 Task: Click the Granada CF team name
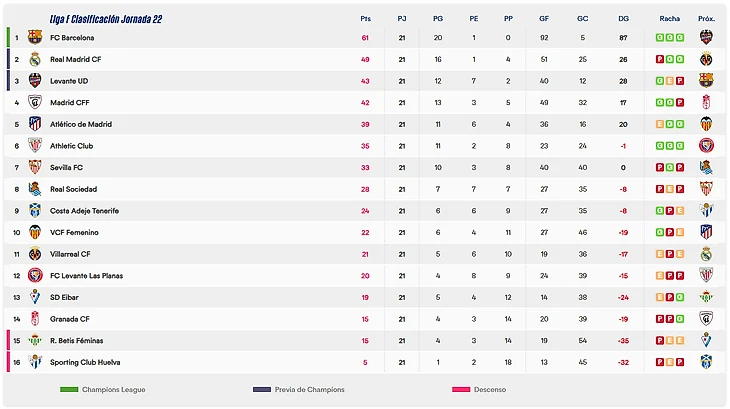click(x=70, y=319)
